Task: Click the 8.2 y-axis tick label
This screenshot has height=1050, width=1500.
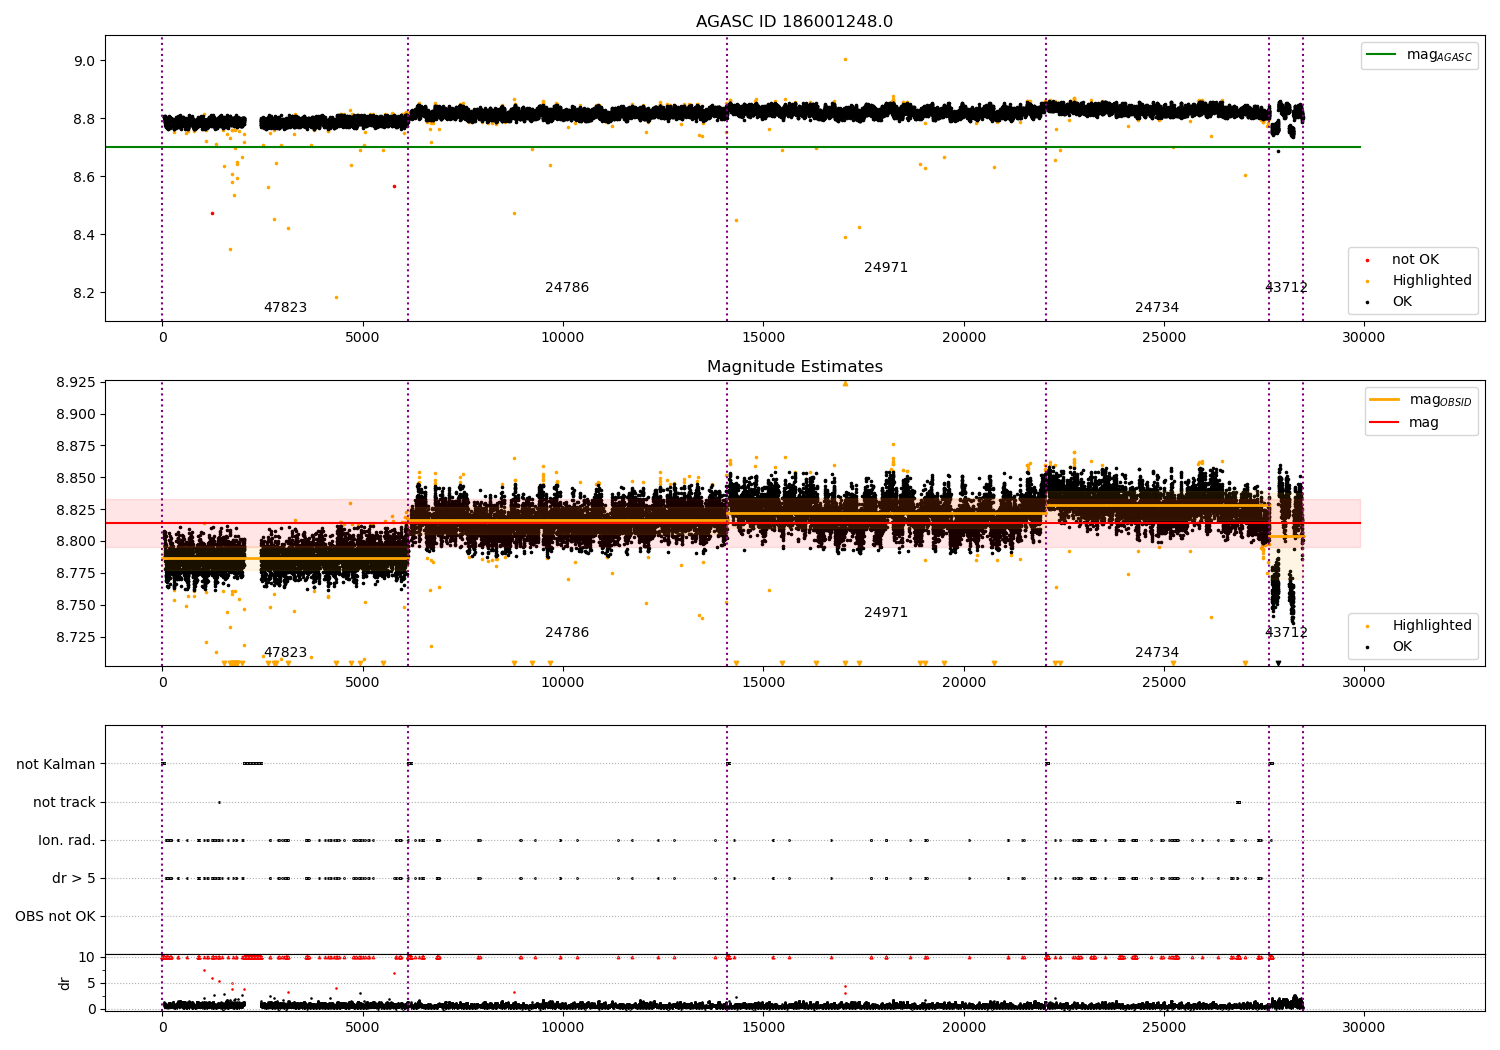Action: pyautogui.click(x=84, y=293)
